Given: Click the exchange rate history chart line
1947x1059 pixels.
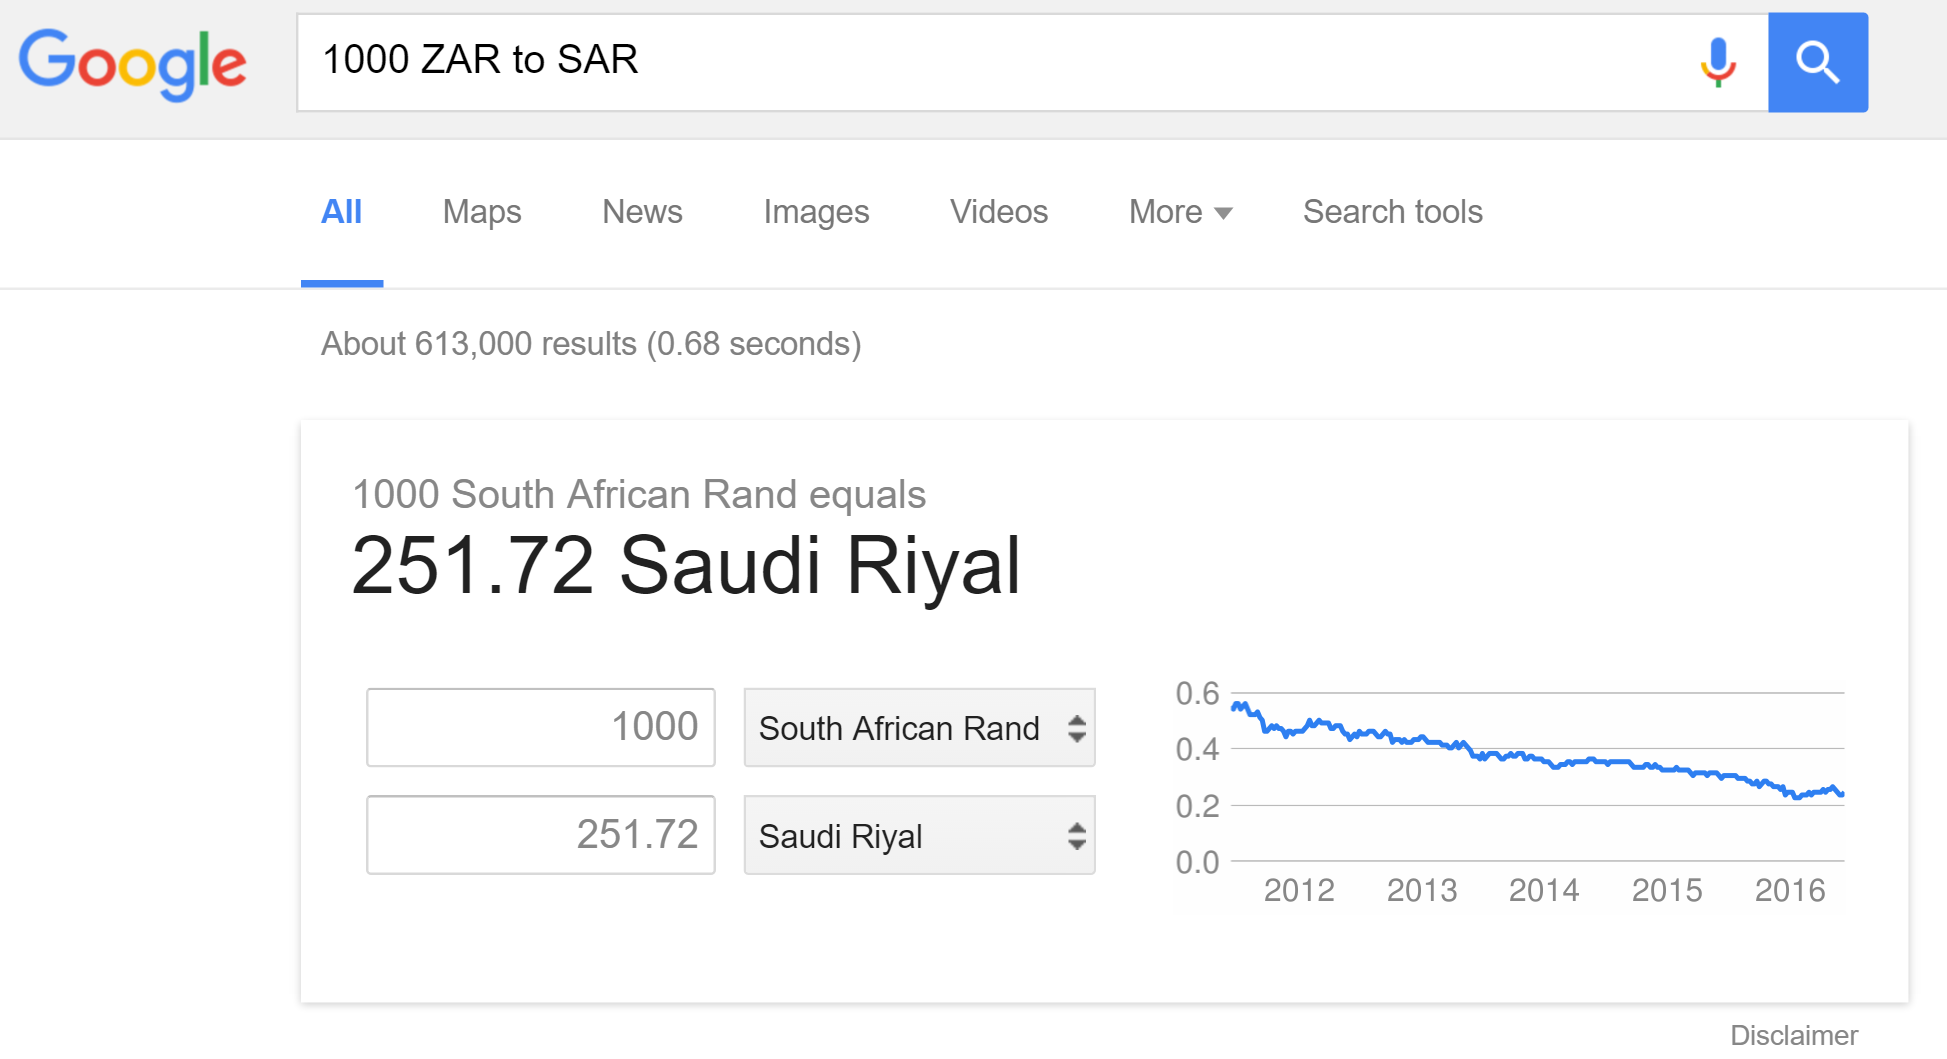Looking at the screenshot, I should (1537, 756).
